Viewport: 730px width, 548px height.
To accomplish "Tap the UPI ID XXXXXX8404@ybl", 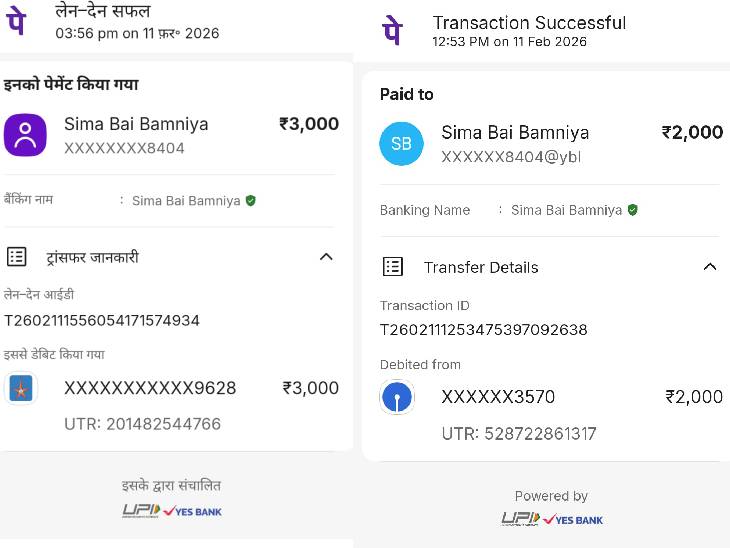I will 511,157.
